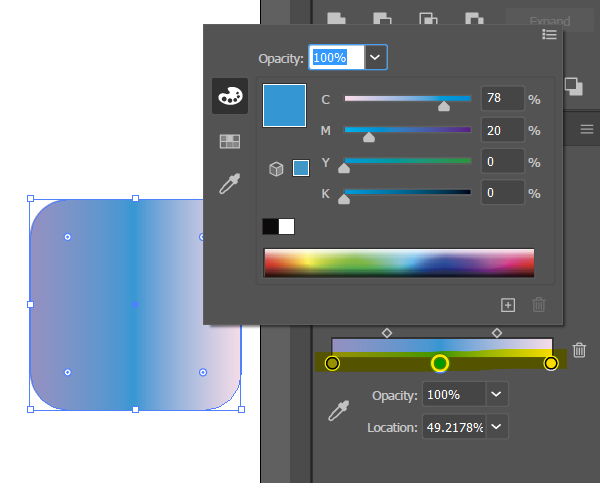The image size is (600, 483).
Task: Click the Magenta value field 20
Action: pos(502,131)
